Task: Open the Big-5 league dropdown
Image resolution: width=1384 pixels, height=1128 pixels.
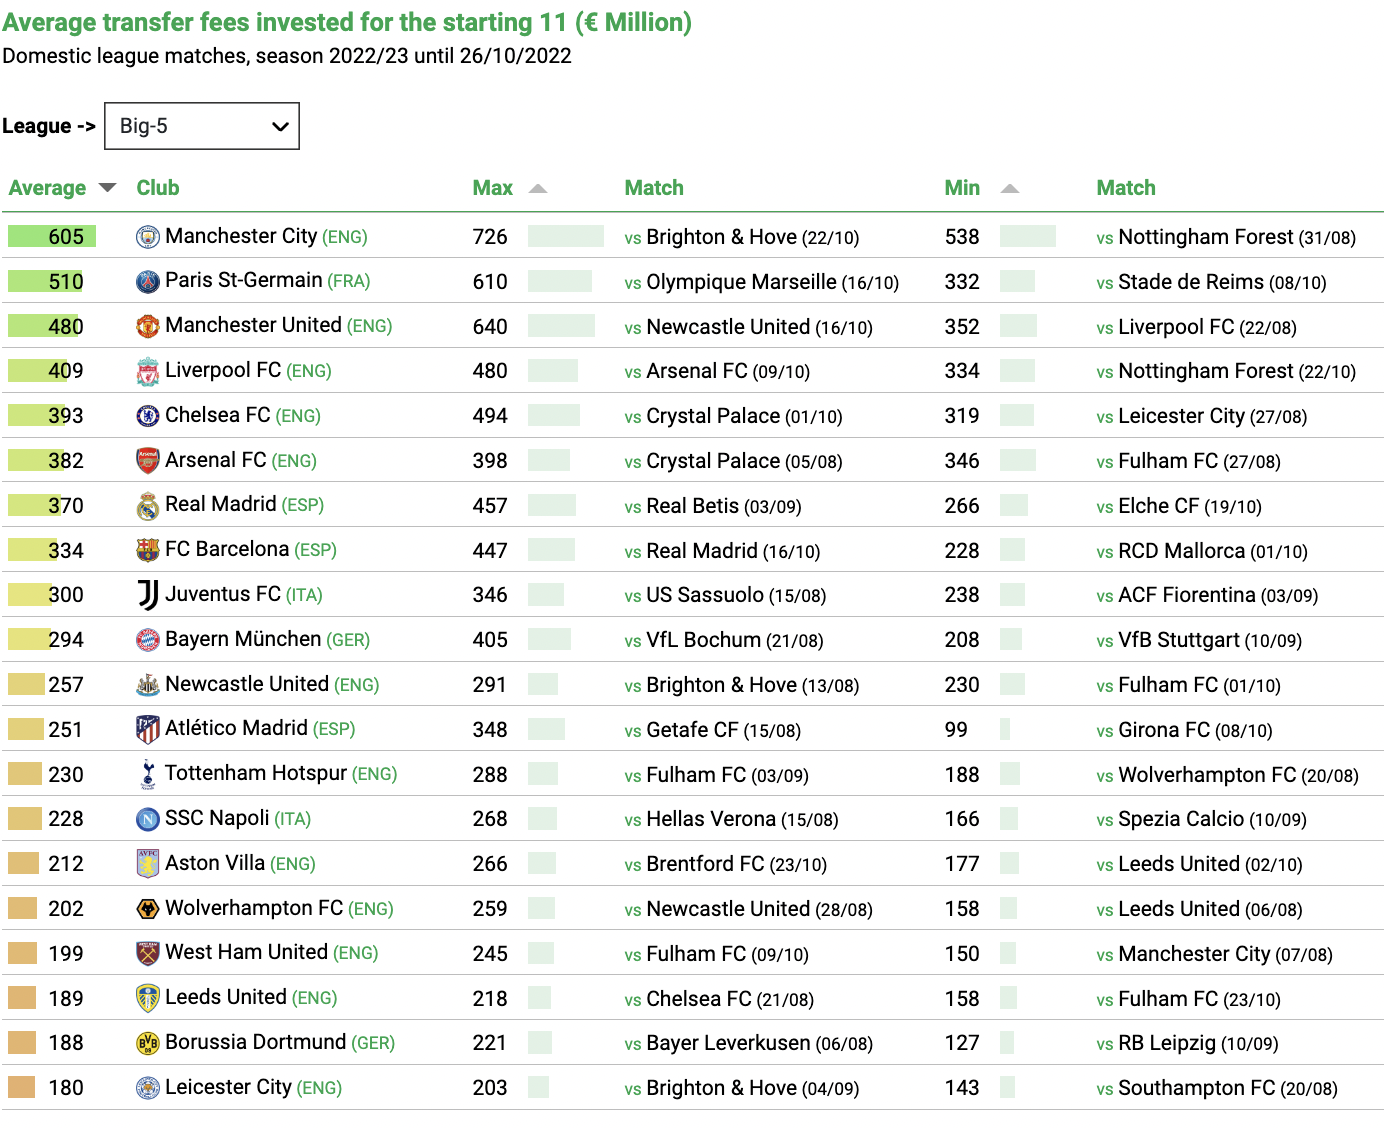Action: tap(202, 126)
